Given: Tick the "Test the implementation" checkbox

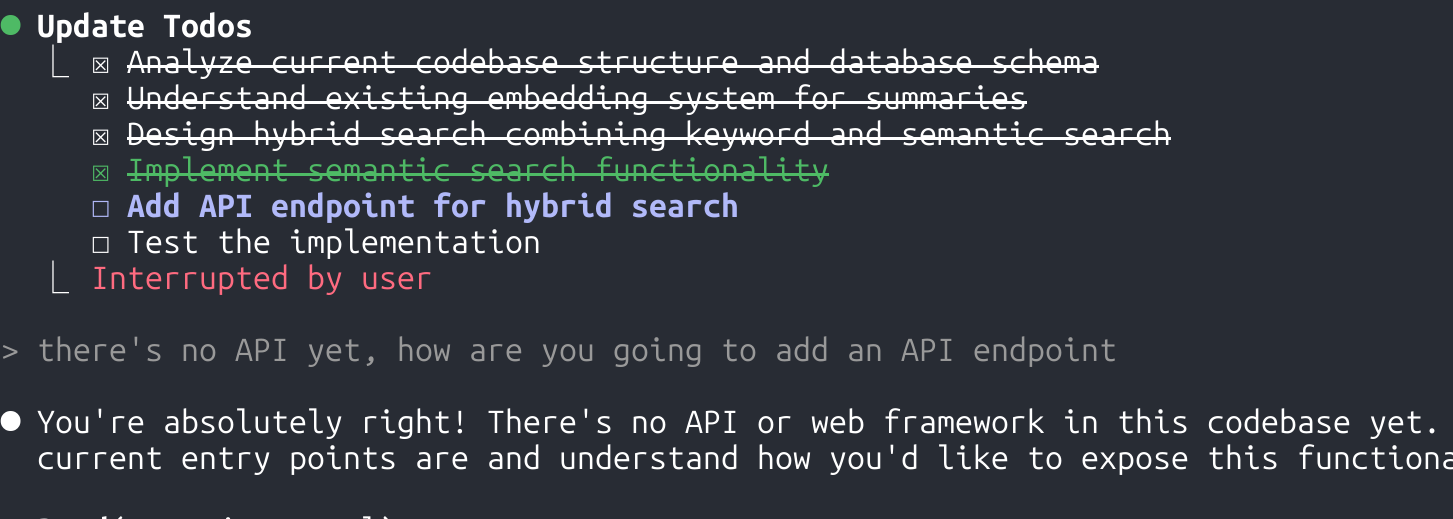Looking at the screenshot, I should (100, 244).
